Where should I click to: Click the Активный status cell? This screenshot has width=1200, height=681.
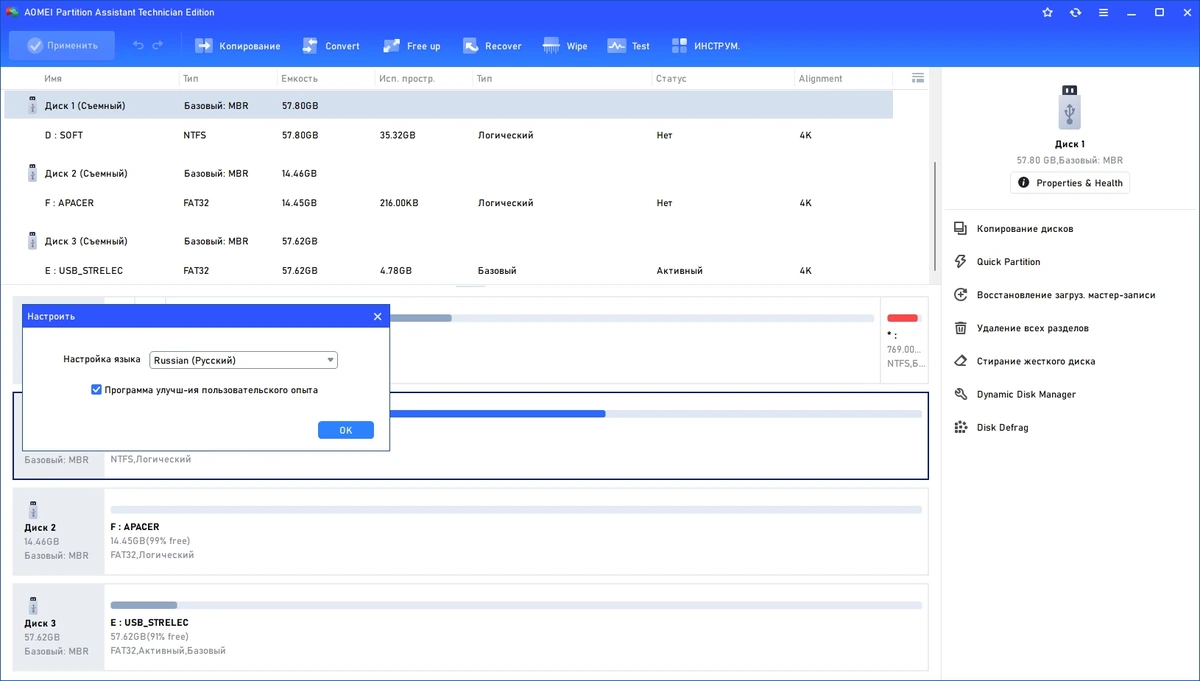(680, 271)
